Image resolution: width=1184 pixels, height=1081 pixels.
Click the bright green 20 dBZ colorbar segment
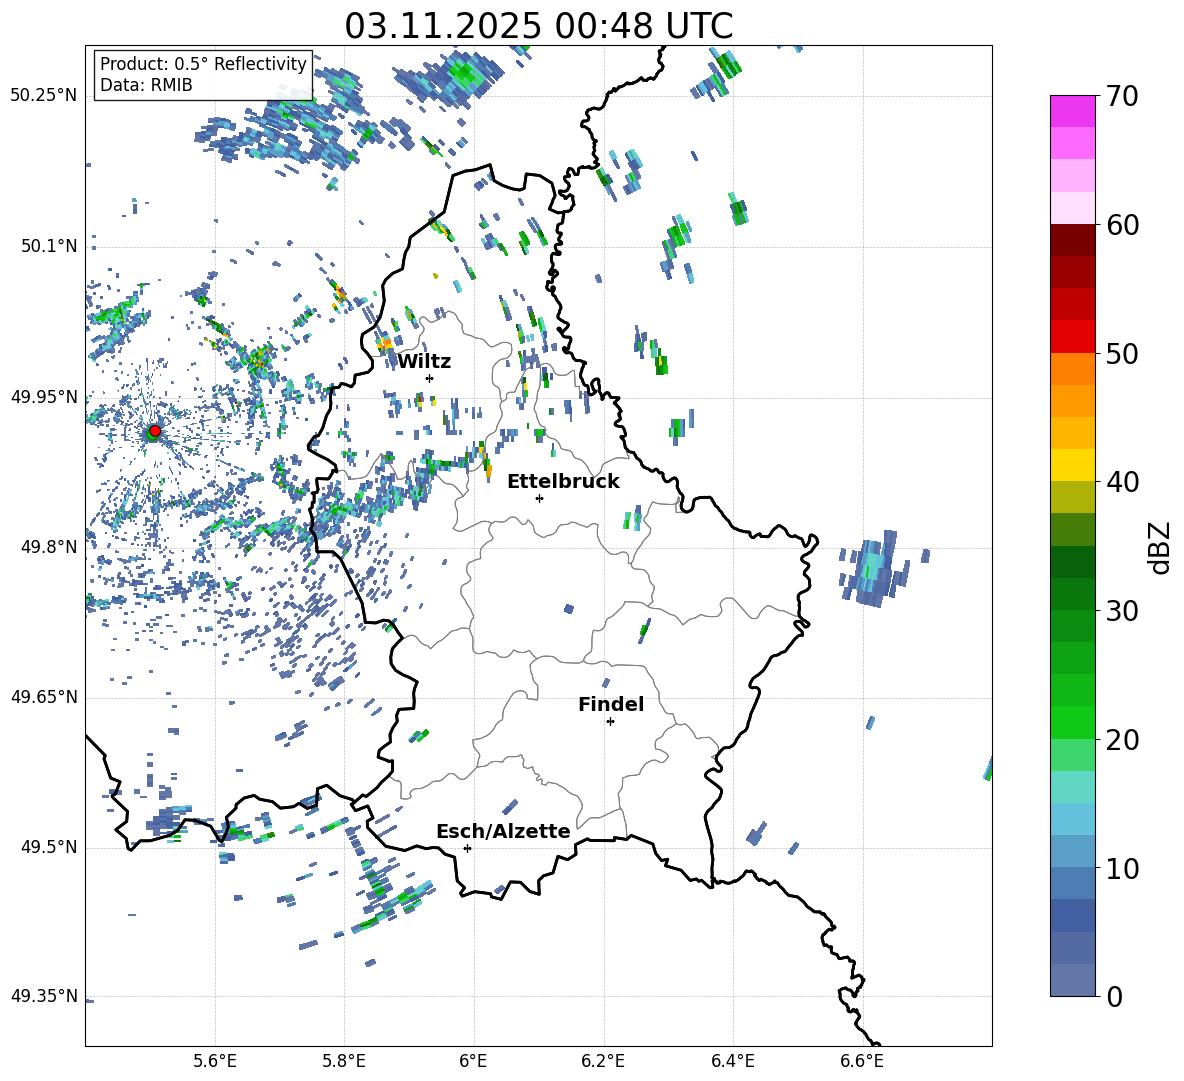1072,722
